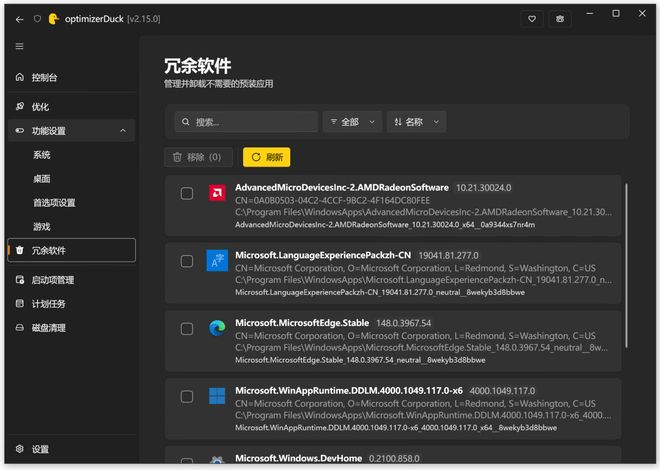Click the filter icon in 全部 dropdown
The image size is (660, 470).
[x=334, y=122]
